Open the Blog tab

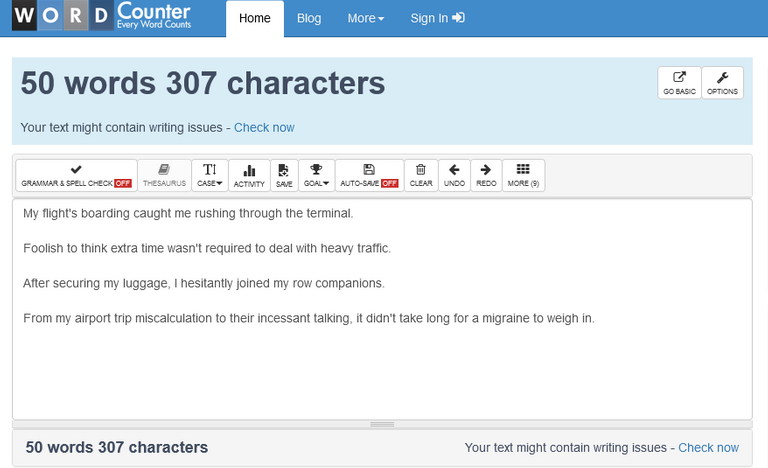pyautogui.click(x=309, y=19)
